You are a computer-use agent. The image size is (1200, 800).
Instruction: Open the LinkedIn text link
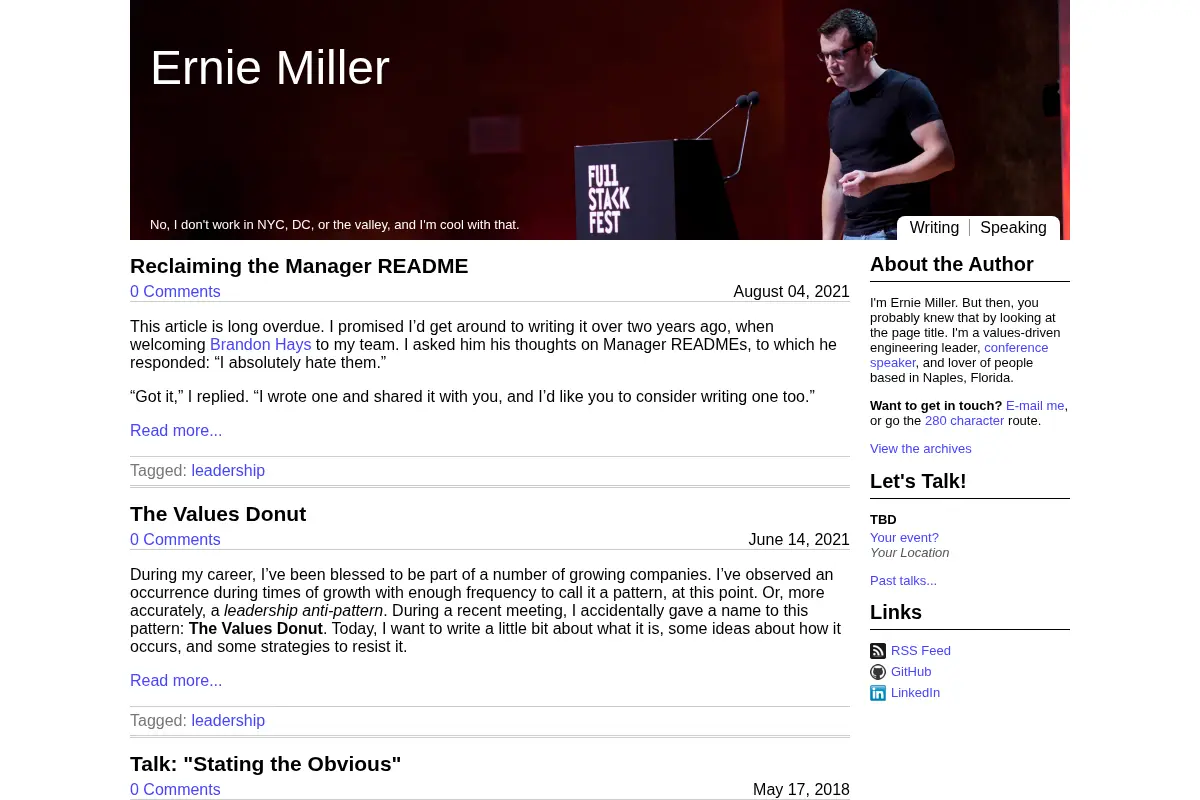(915, 693)
